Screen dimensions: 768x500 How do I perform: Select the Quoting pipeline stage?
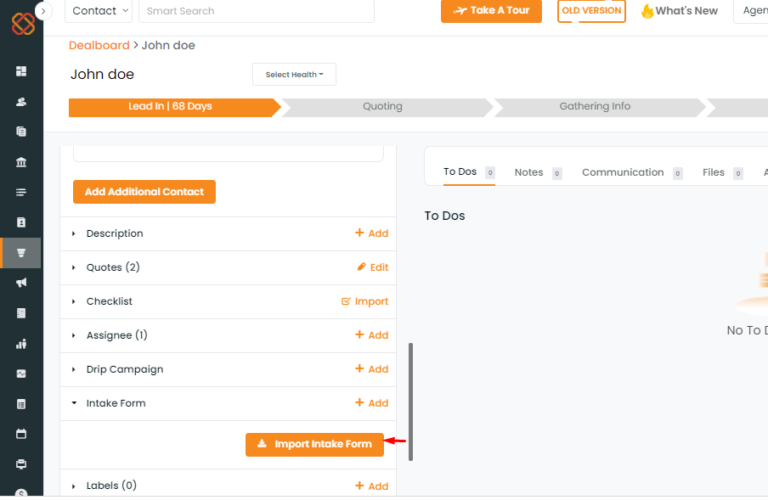coord(387,107)
